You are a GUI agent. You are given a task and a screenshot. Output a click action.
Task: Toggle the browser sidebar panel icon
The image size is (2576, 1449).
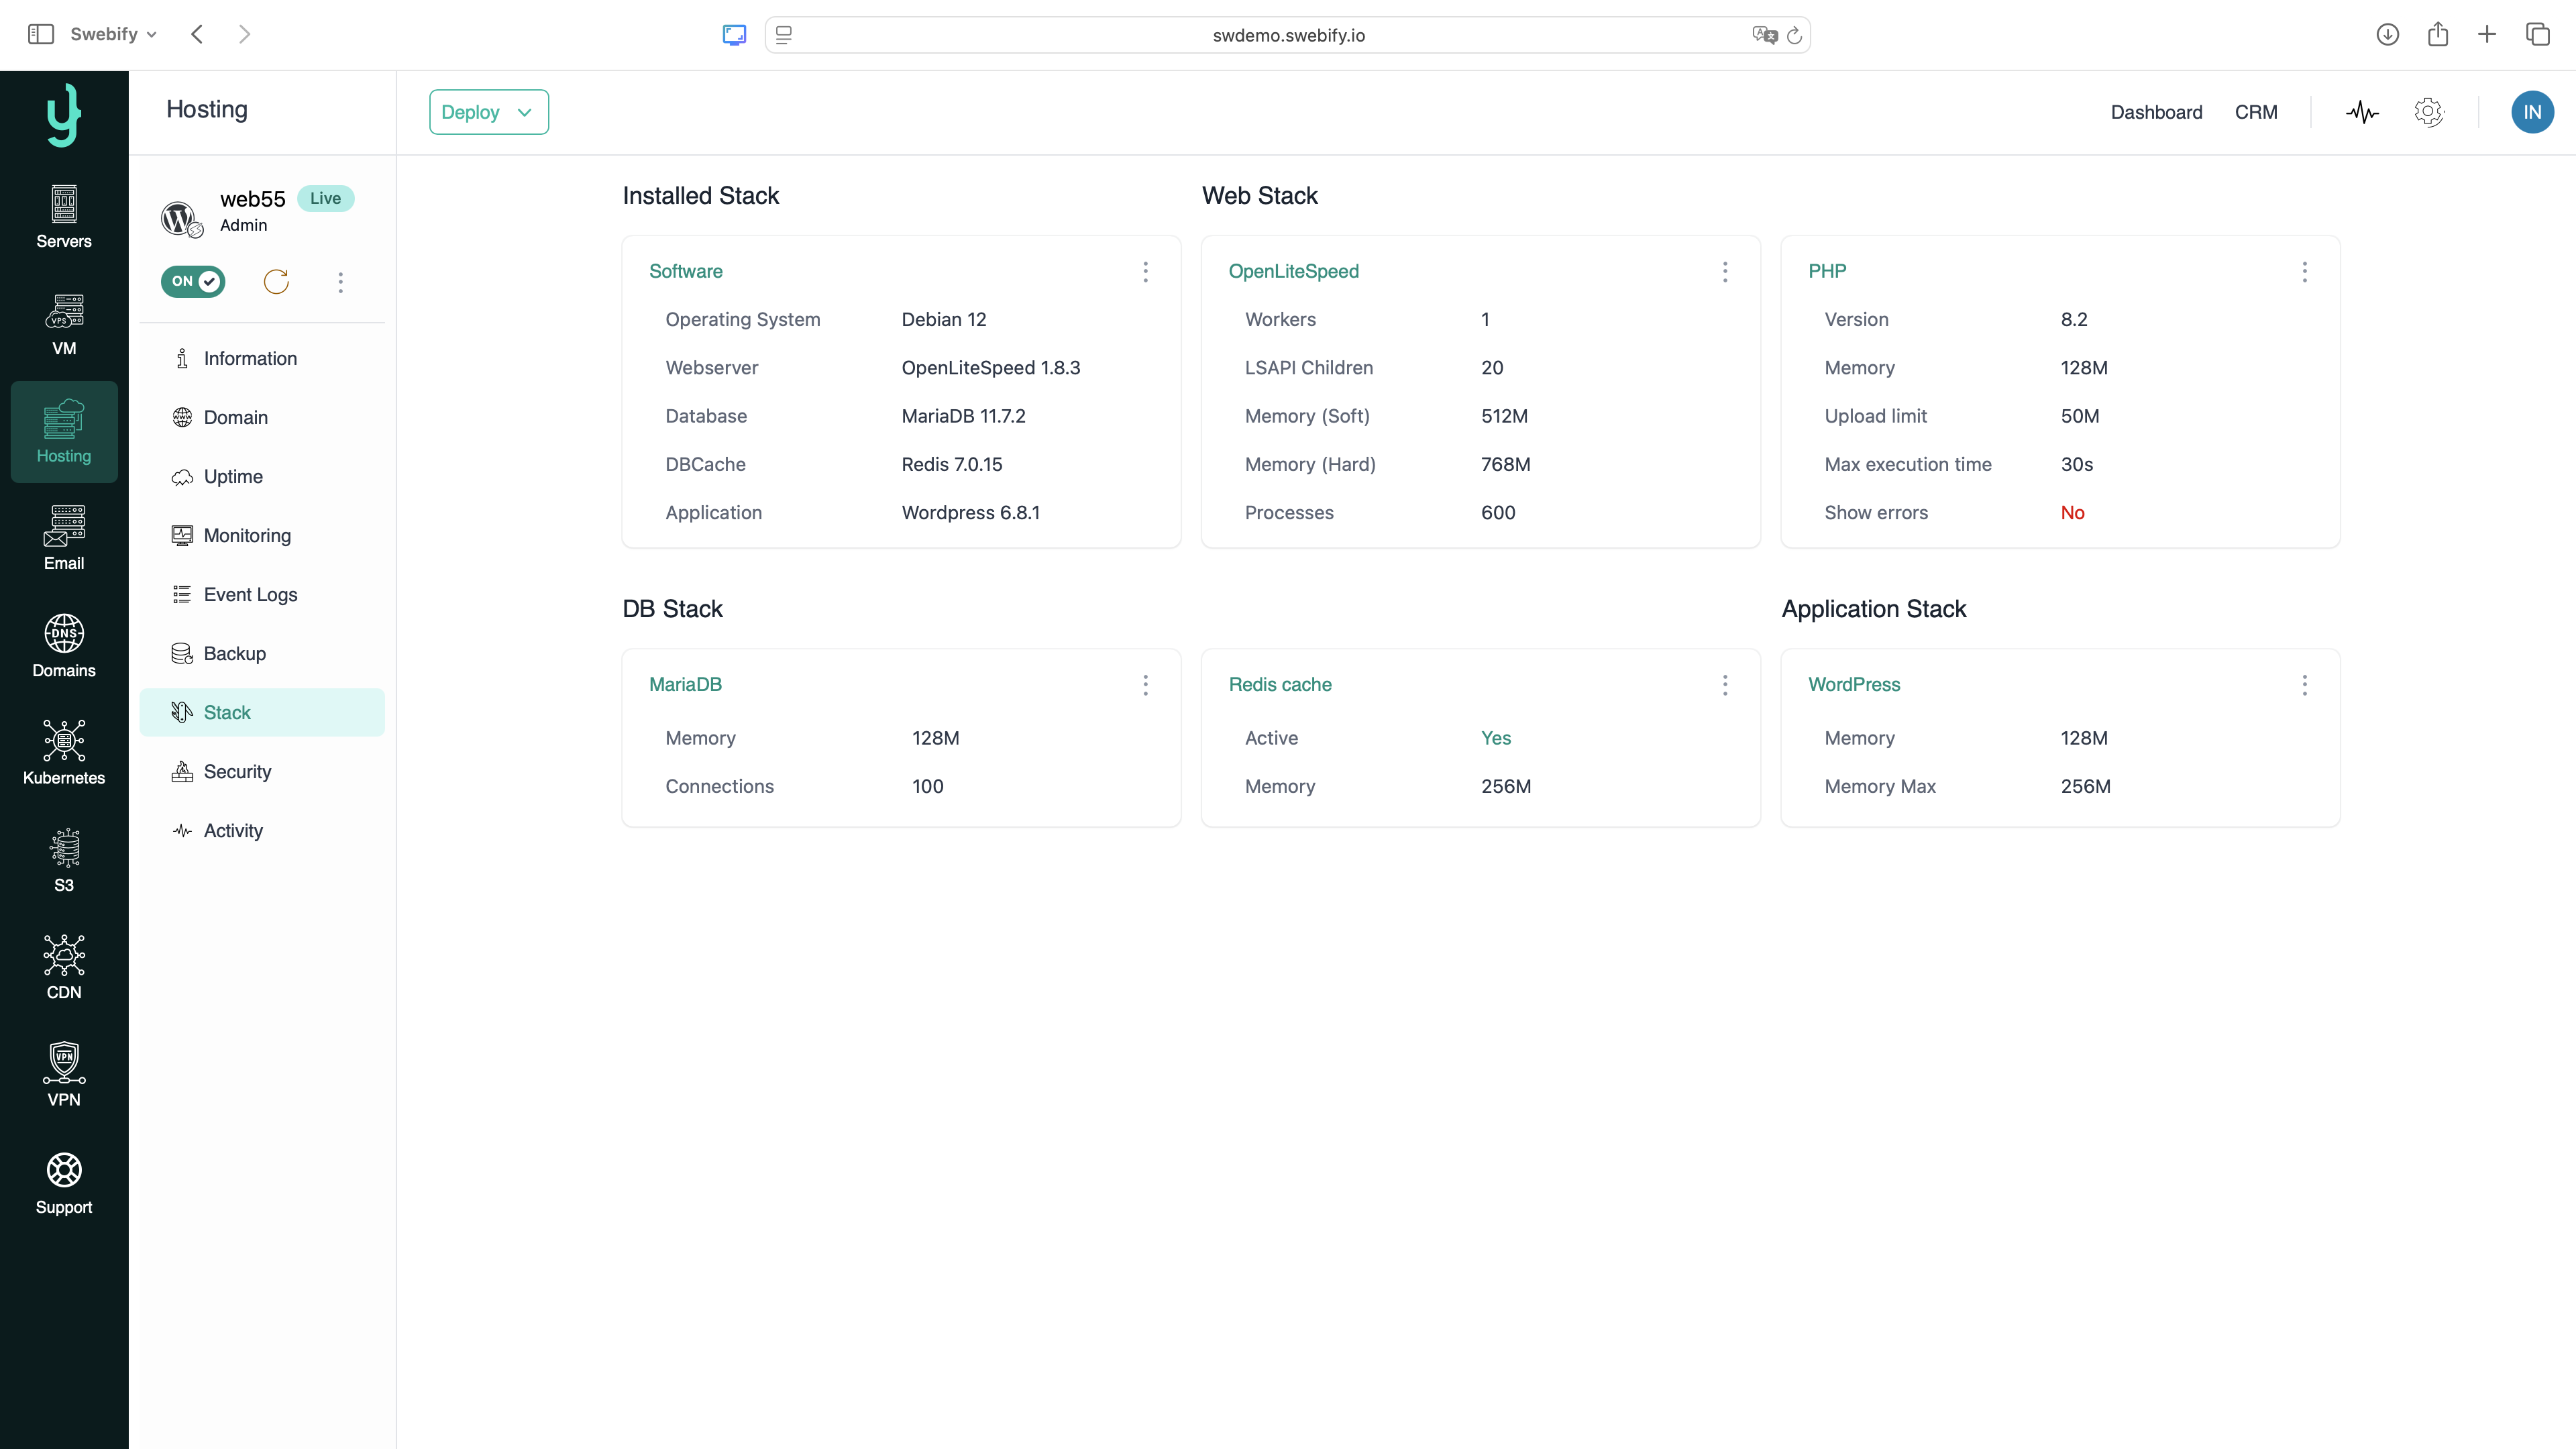point(41,34)
